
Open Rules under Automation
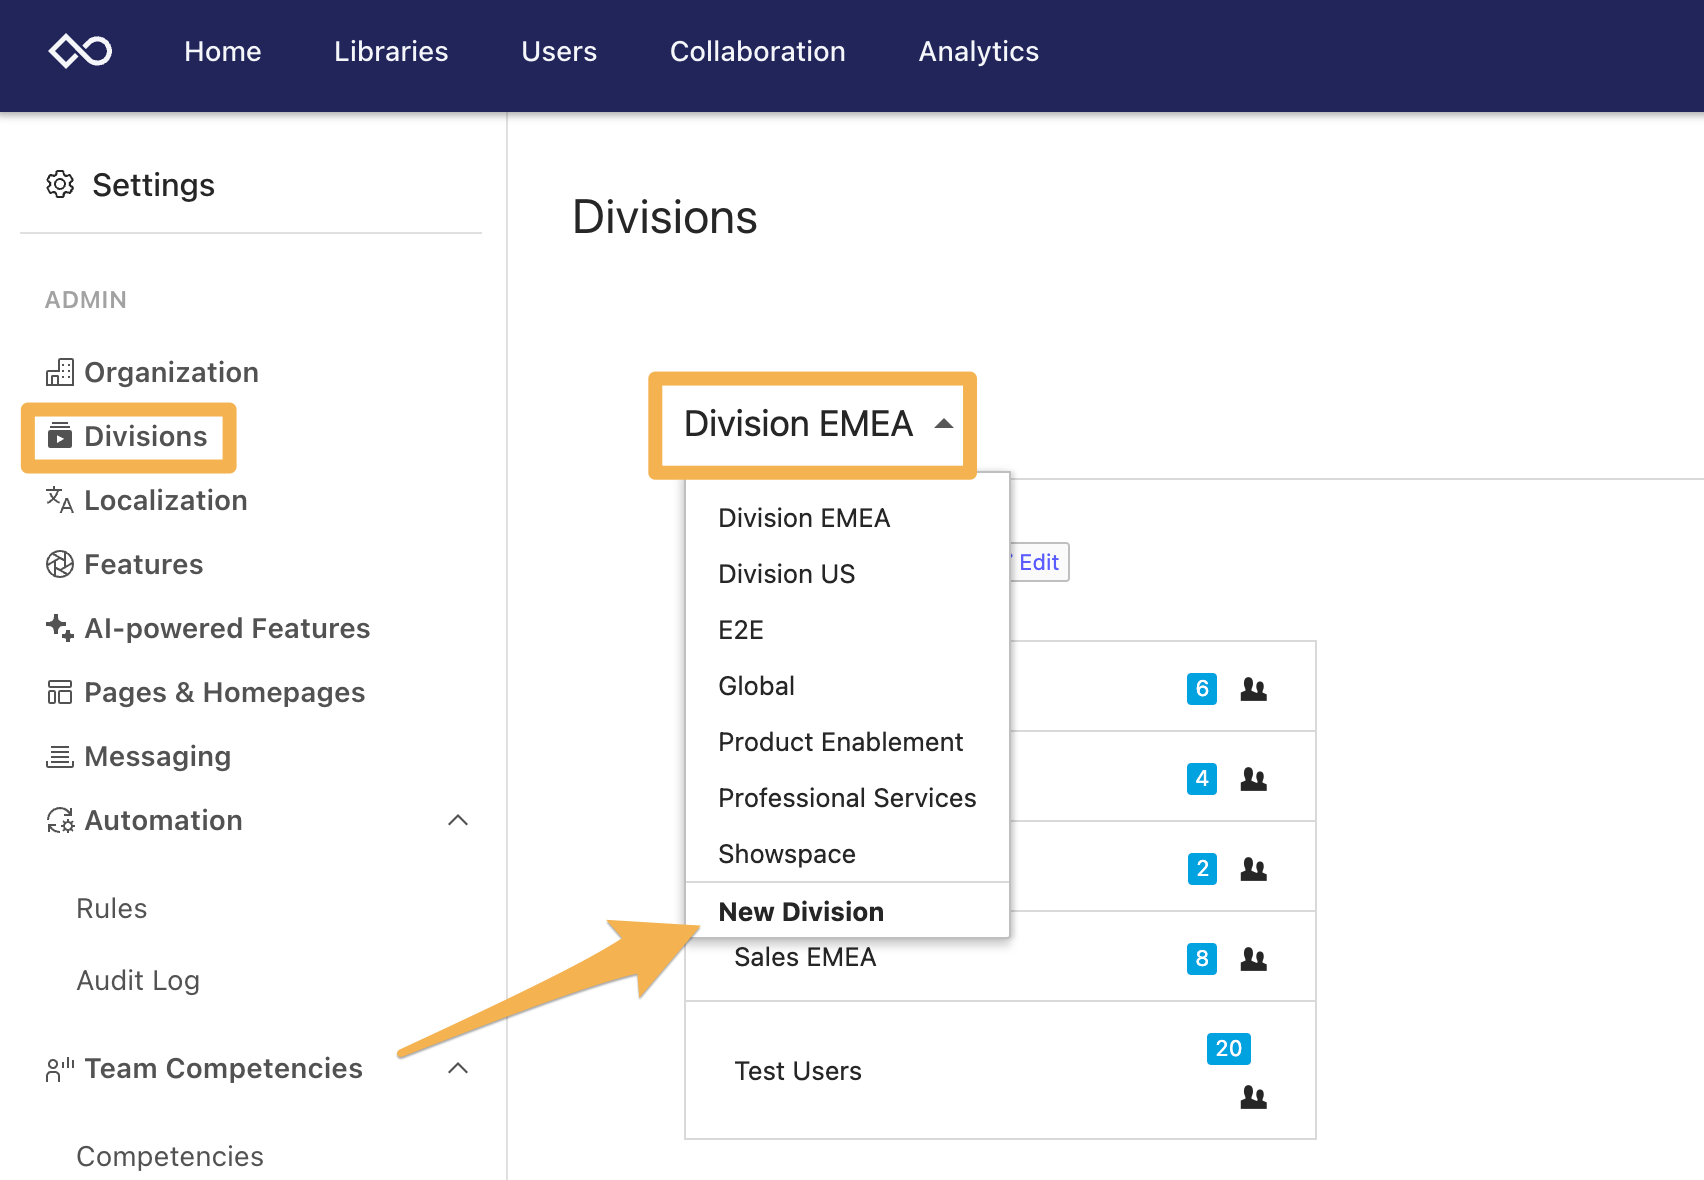click(112, 908)
